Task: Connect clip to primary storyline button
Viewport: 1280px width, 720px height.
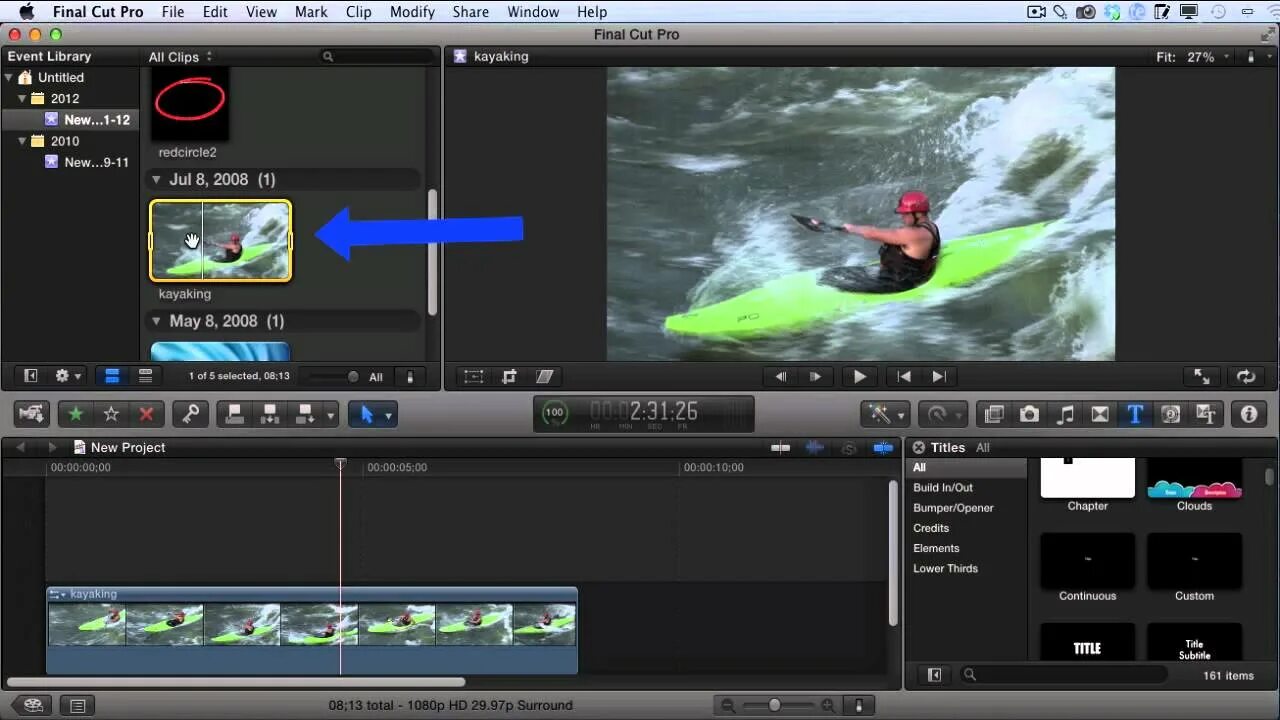Action: [x=235, y=414]
